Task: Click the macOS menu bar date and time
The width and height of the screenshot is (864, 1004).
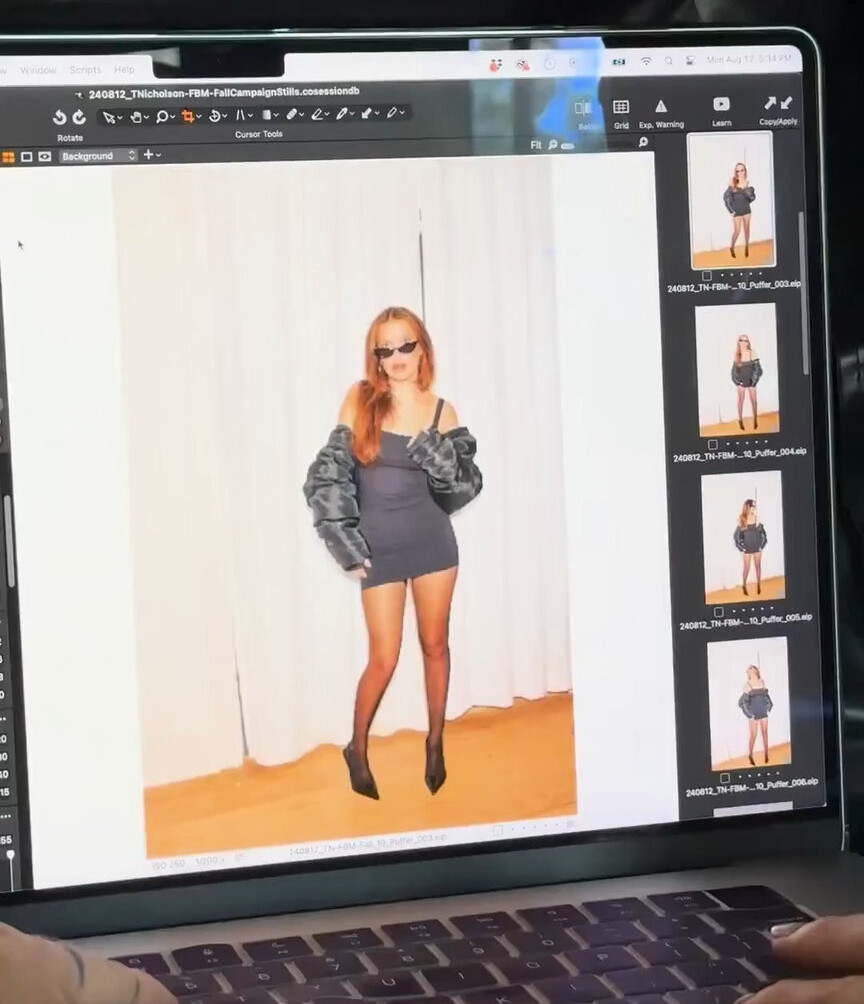Action: (x=748, y=59)
